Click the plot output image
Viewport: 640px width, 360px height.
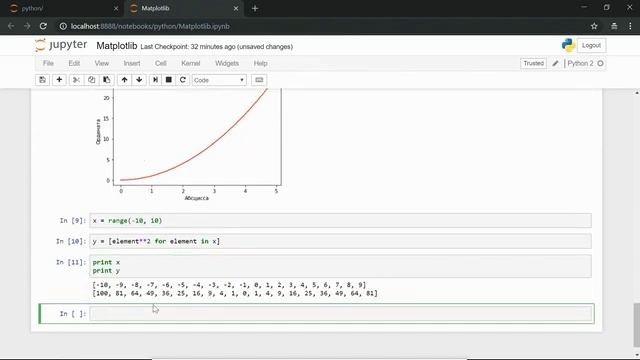tap(189, 145)
